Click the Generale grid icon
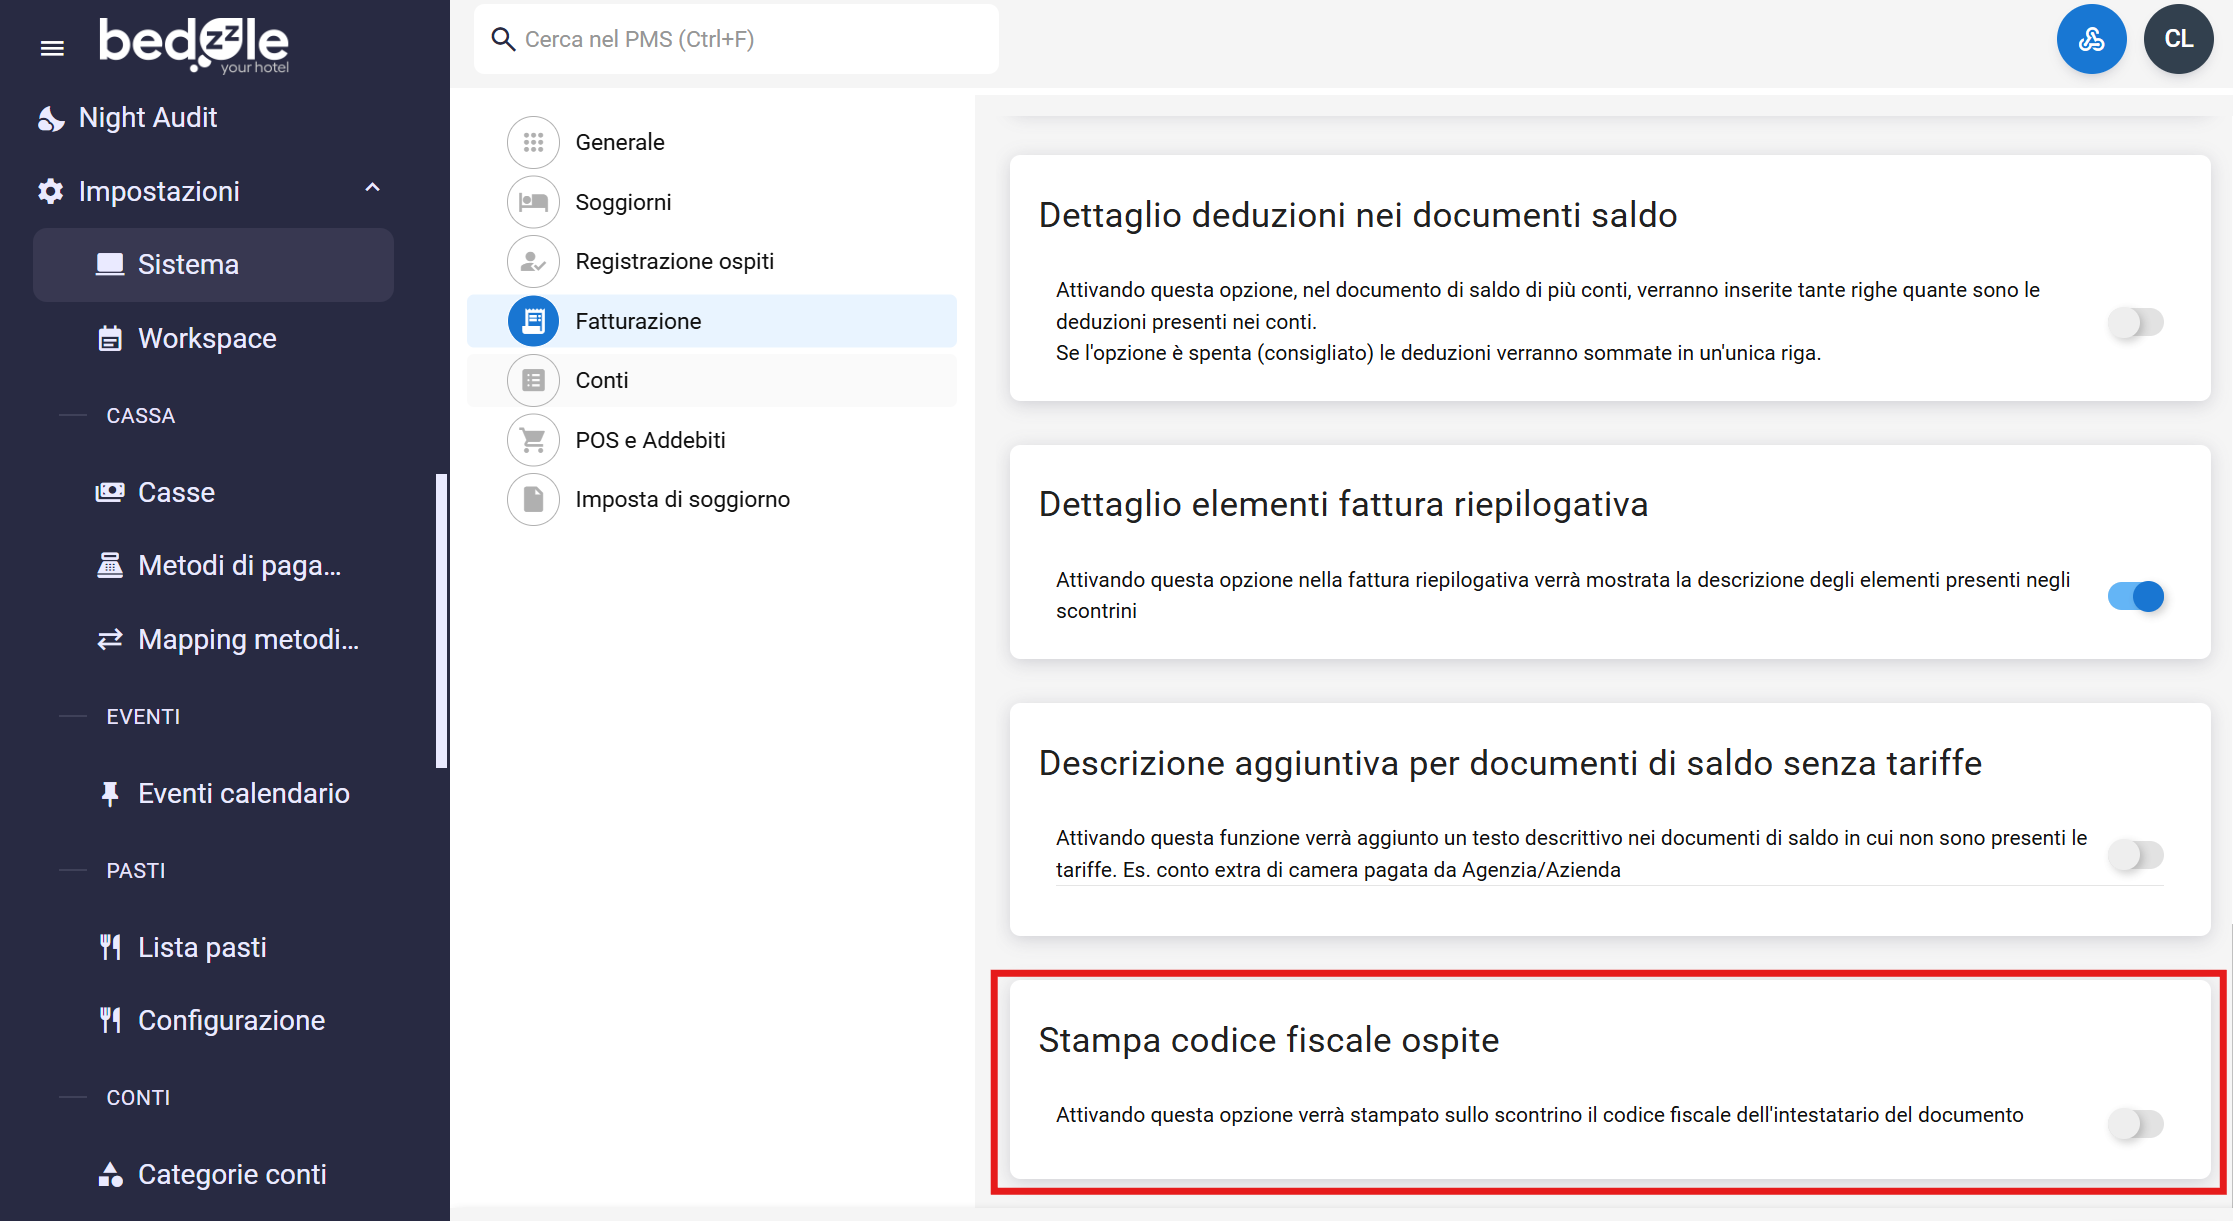Viewport: 2233px width, 1221px height. (533, 142)
